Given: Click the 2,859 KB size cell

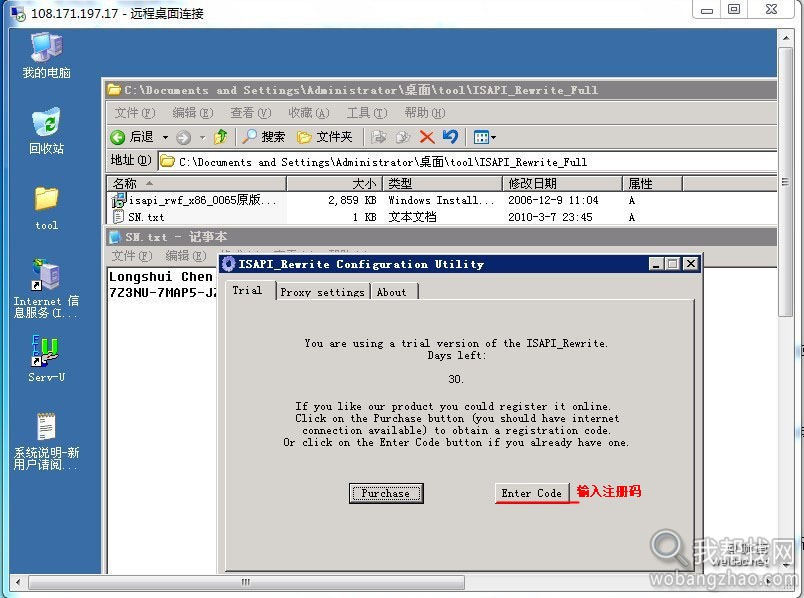Looking at the screenshot, I should [352, 200].
